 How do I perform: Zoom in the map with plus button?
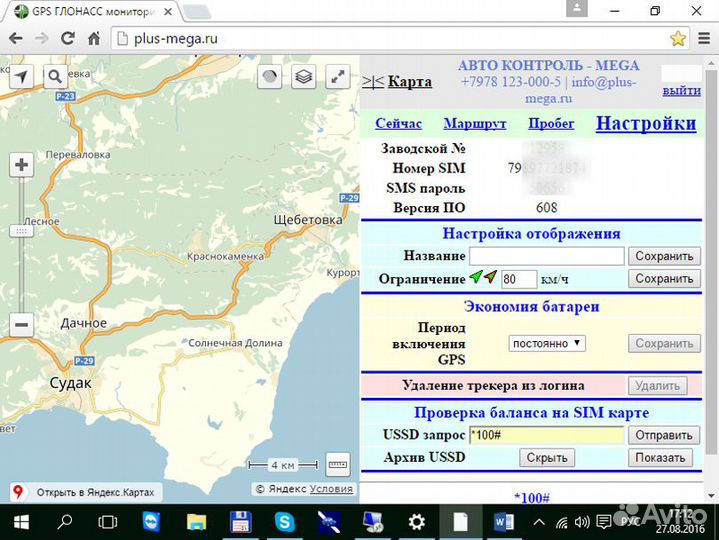pos(22,165)
